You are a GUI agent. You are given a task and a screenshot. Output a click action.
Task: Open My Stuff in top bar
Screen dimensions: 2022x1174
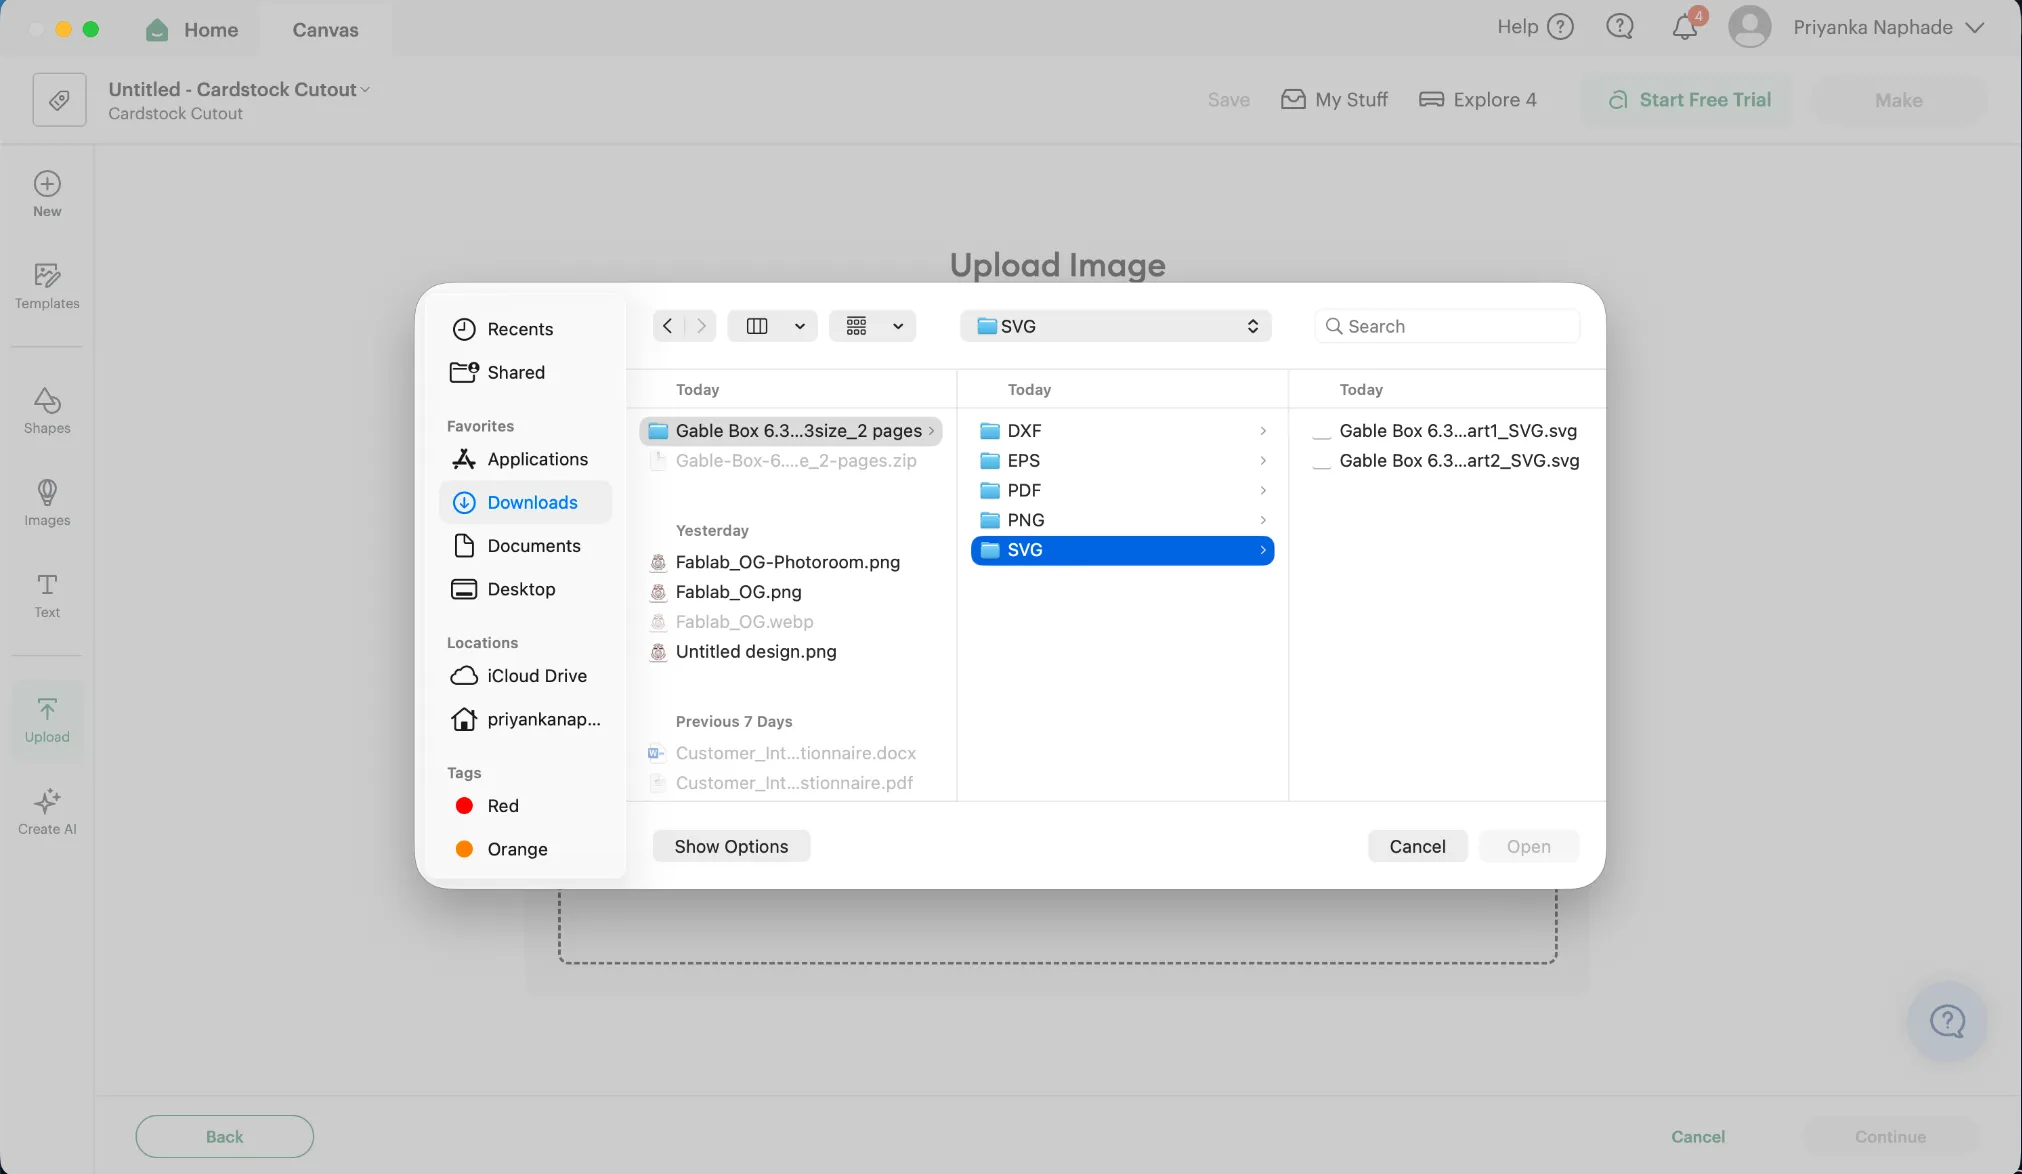pyautogui.click(x=1335, y=100)
